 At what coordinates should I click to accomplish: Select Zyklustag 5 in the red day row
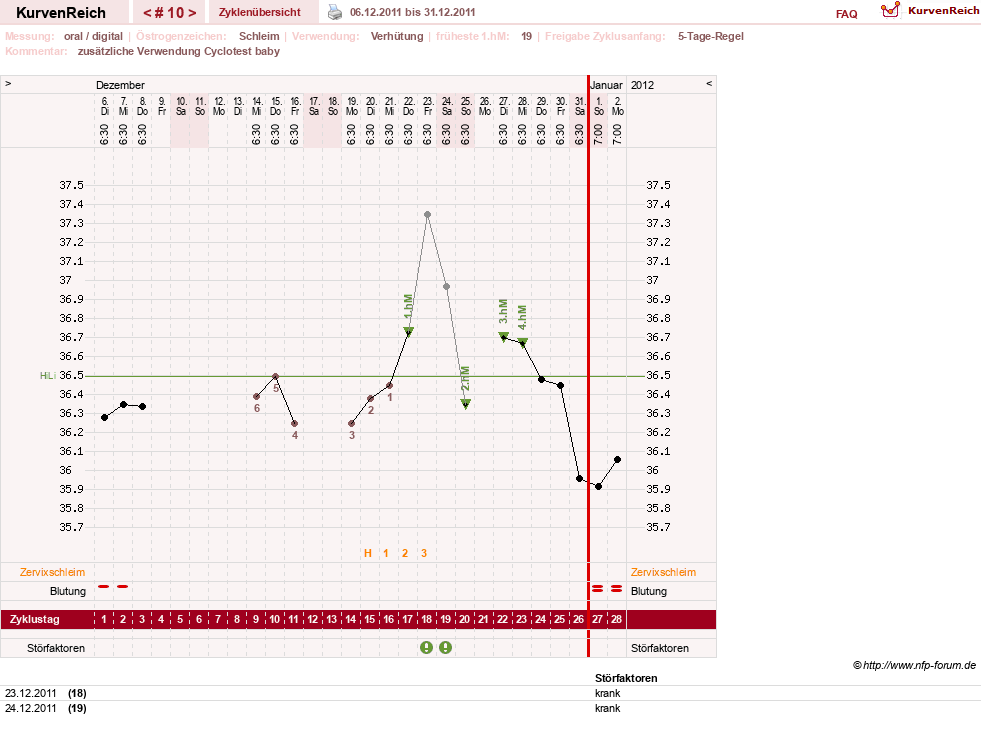[x=180, y=619]
